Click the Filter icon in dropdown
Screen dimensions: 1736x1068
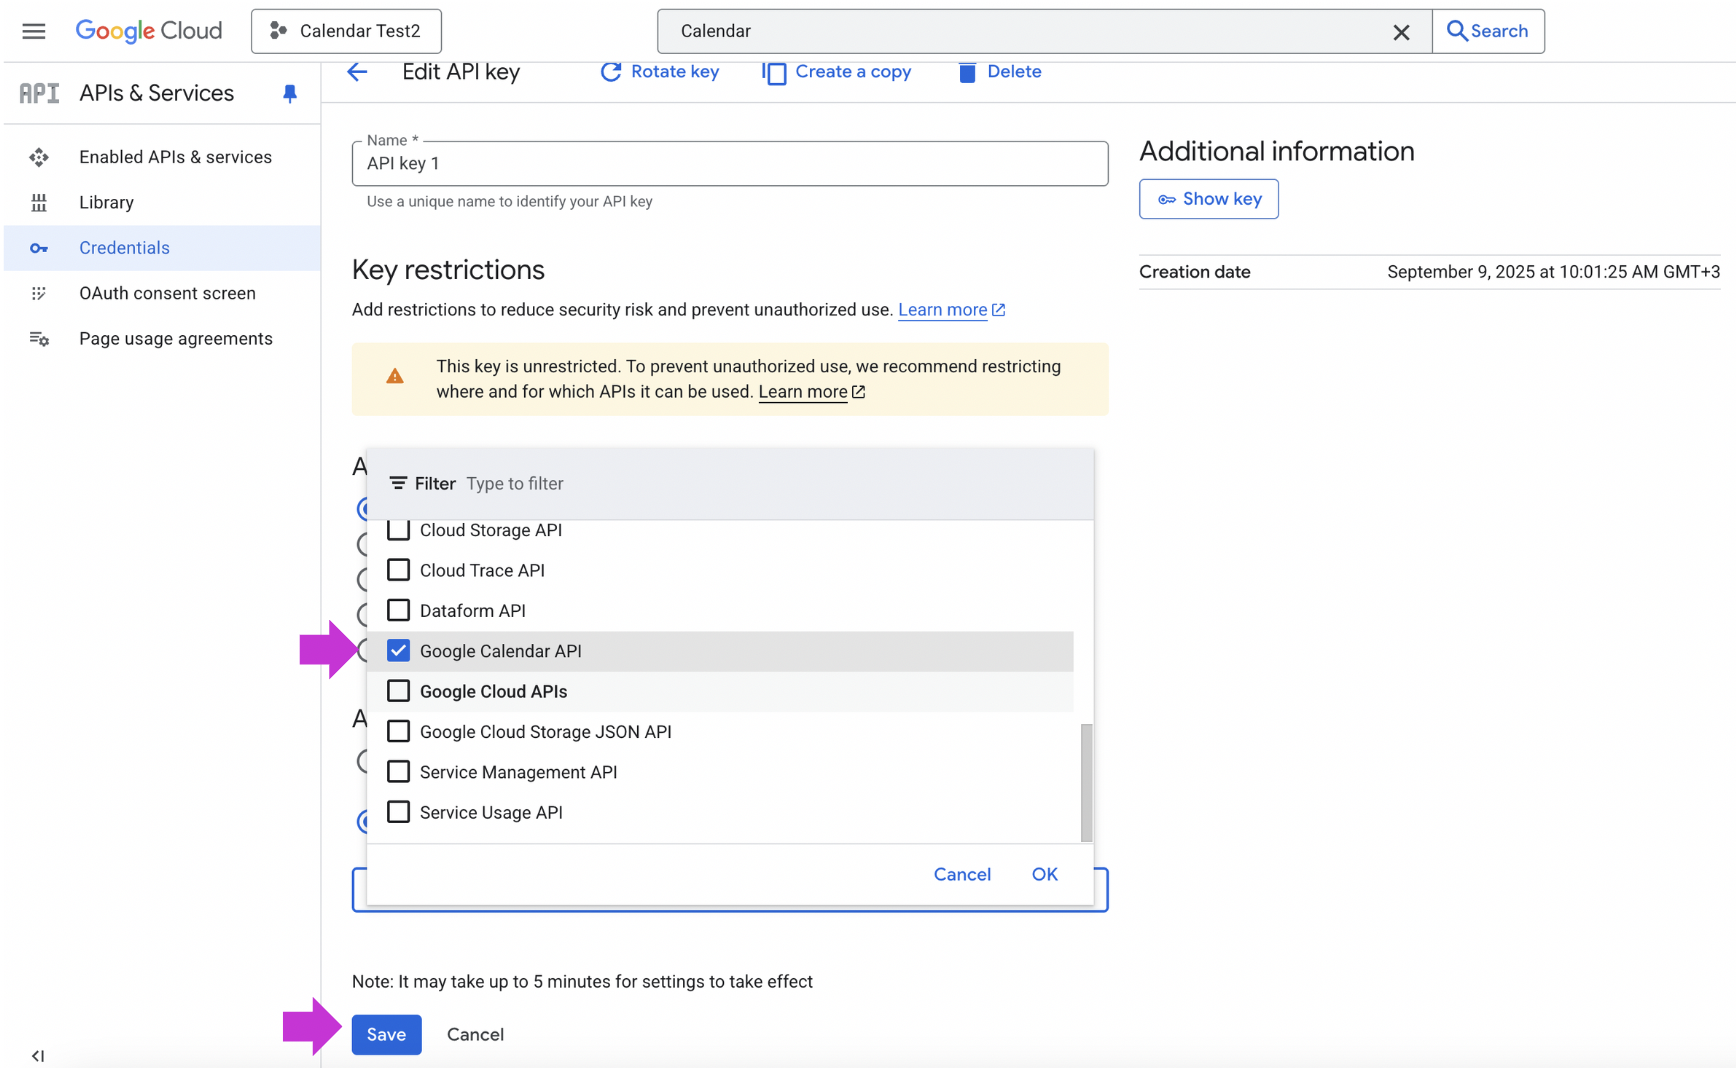click(x=398, y=484)
